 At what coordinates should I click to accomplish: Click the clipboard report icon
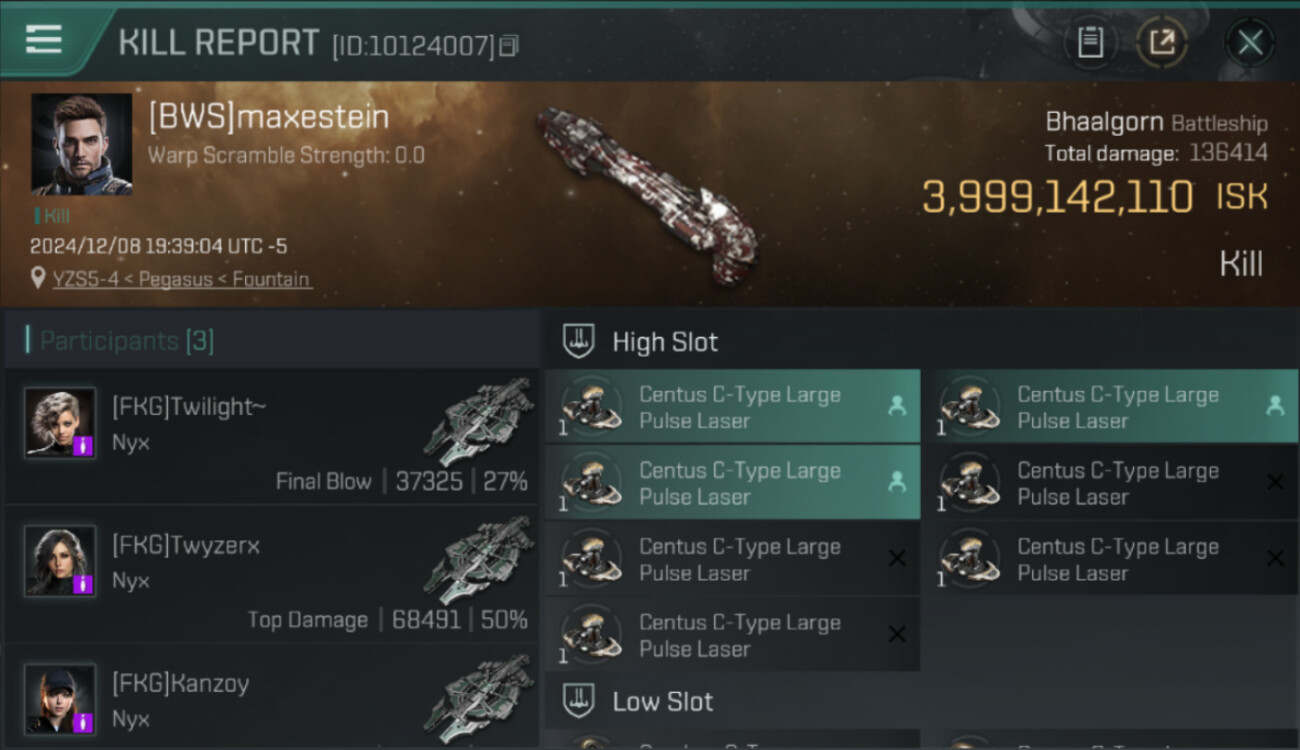pyautogui.click(x=1090, y=43)
